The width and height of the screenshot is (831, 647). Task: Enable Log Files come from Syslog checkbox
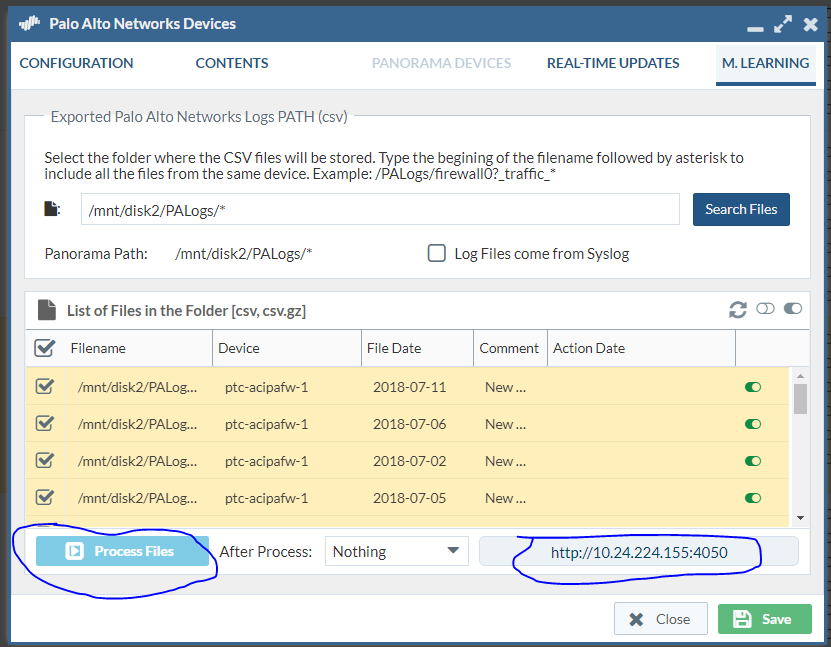tap(437, 253)
